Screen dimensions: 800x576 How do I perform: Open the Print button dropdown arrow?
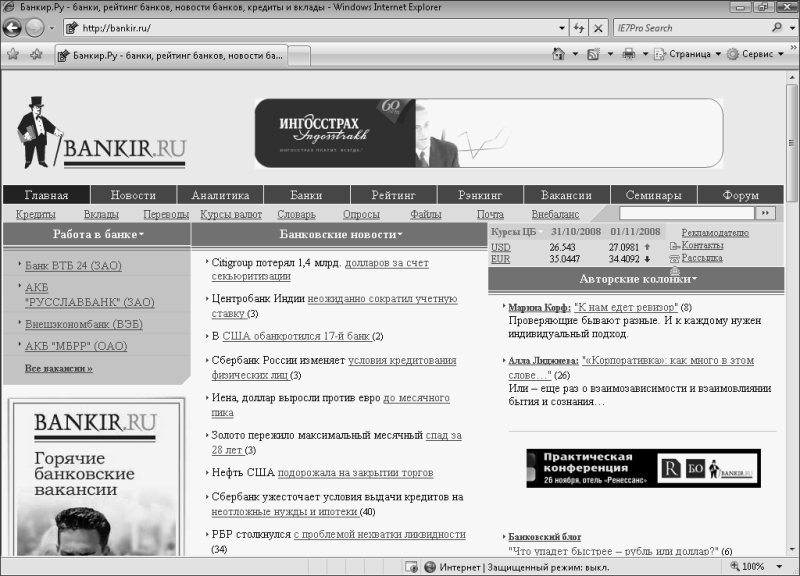(x=645, y=54)
